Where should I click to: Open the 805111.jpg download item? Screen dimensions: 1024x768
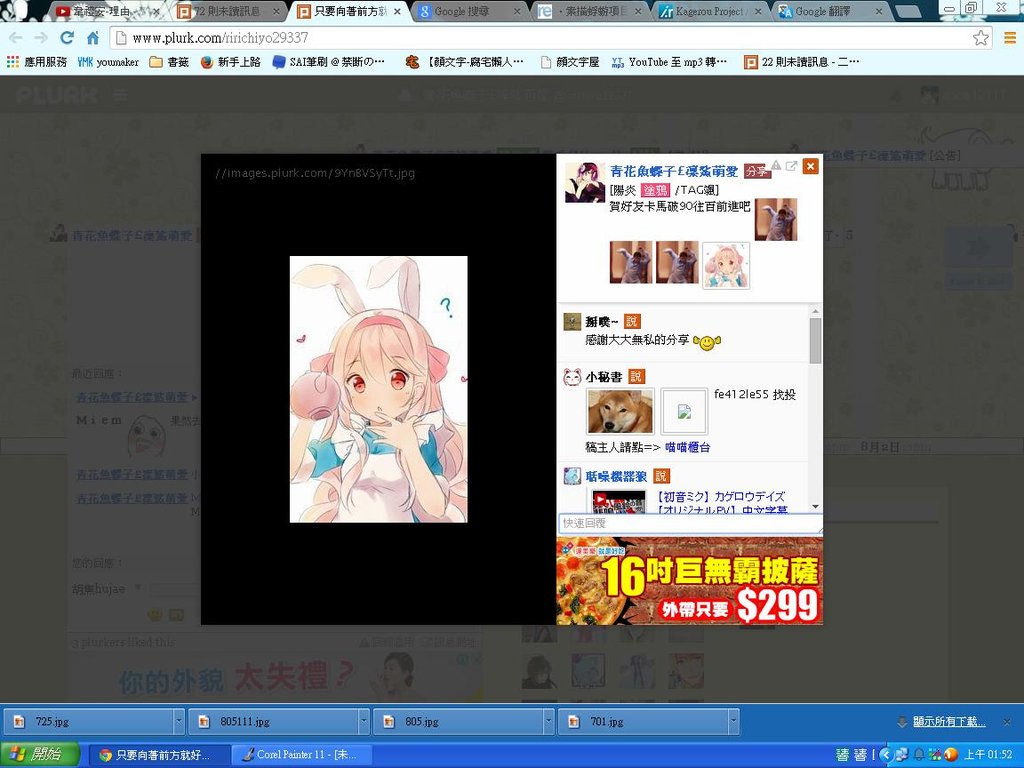point(274,722)
